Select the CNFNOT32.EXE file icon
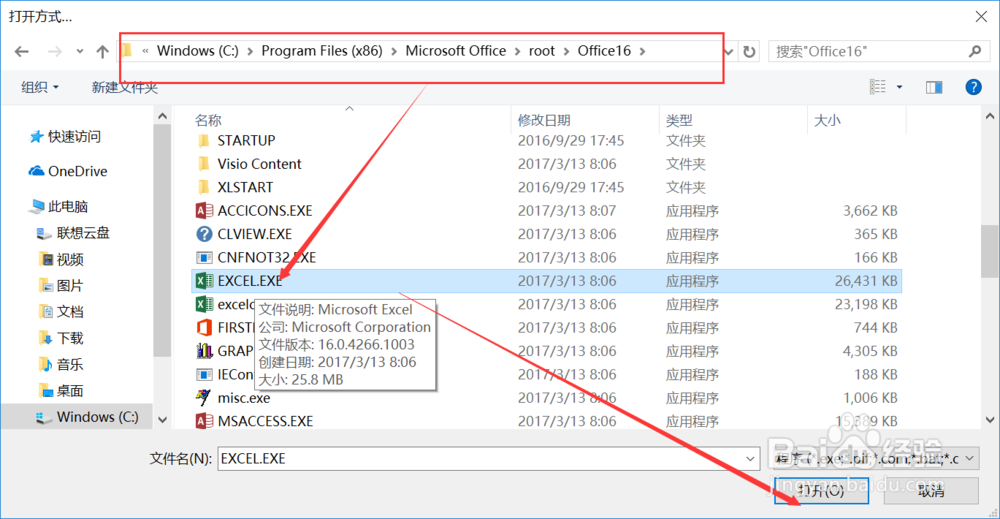 click(204, 258)
